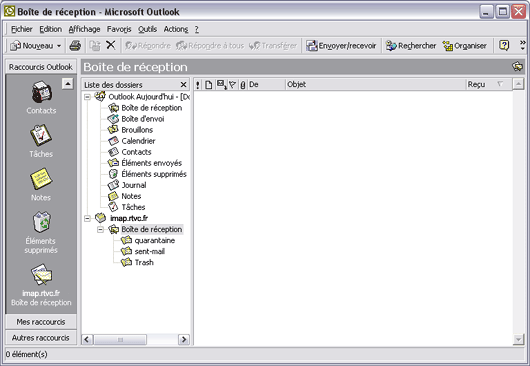530x366 pixels.
Task: Click the Nouveau new message button
Action: point(32,46)
